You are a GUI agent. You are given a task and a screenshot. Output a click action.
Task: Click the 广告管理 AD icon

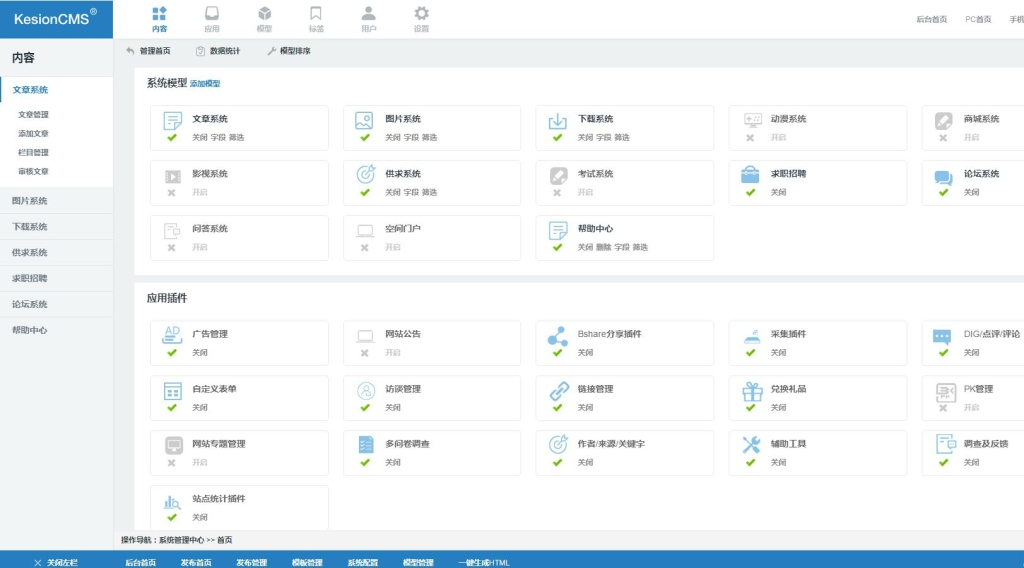(172, 335)
